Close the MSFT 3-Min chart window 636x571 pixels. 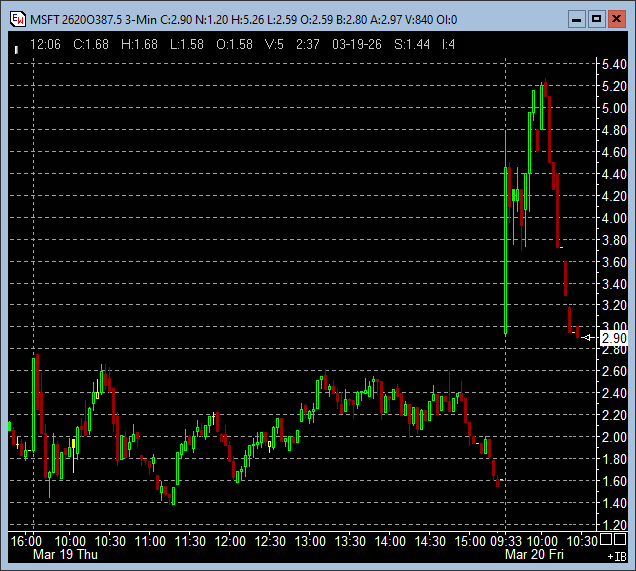tap(616, 19)
